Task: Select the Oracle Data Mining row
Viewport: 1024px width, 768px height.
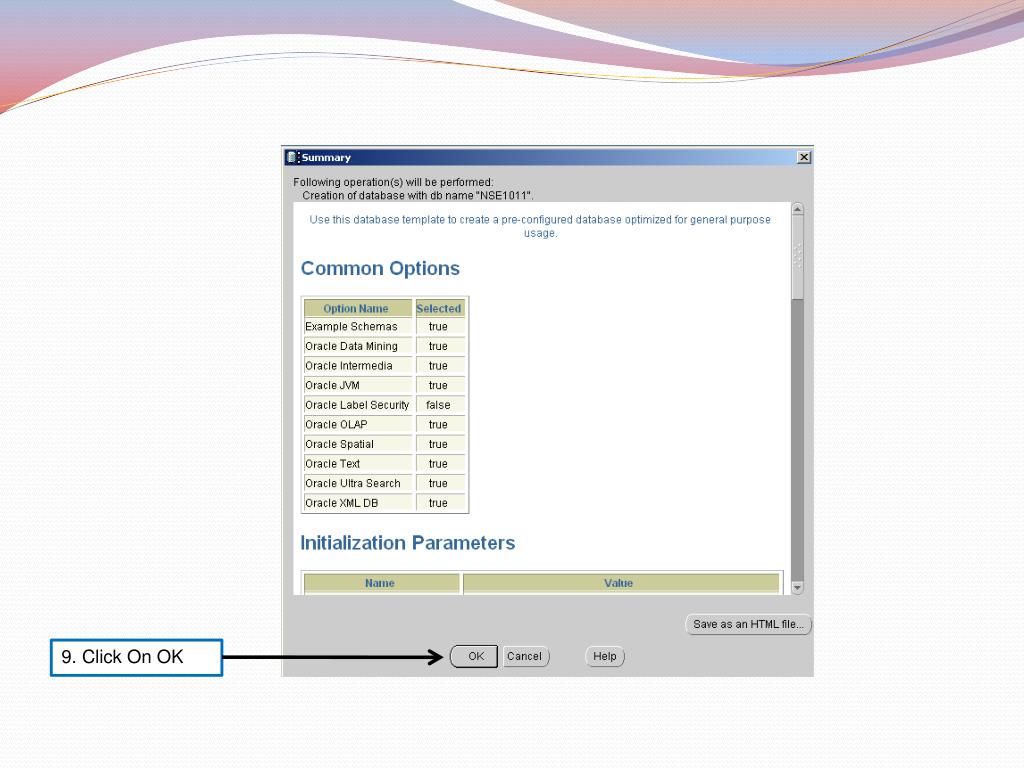Action: [x=385, y=346]
